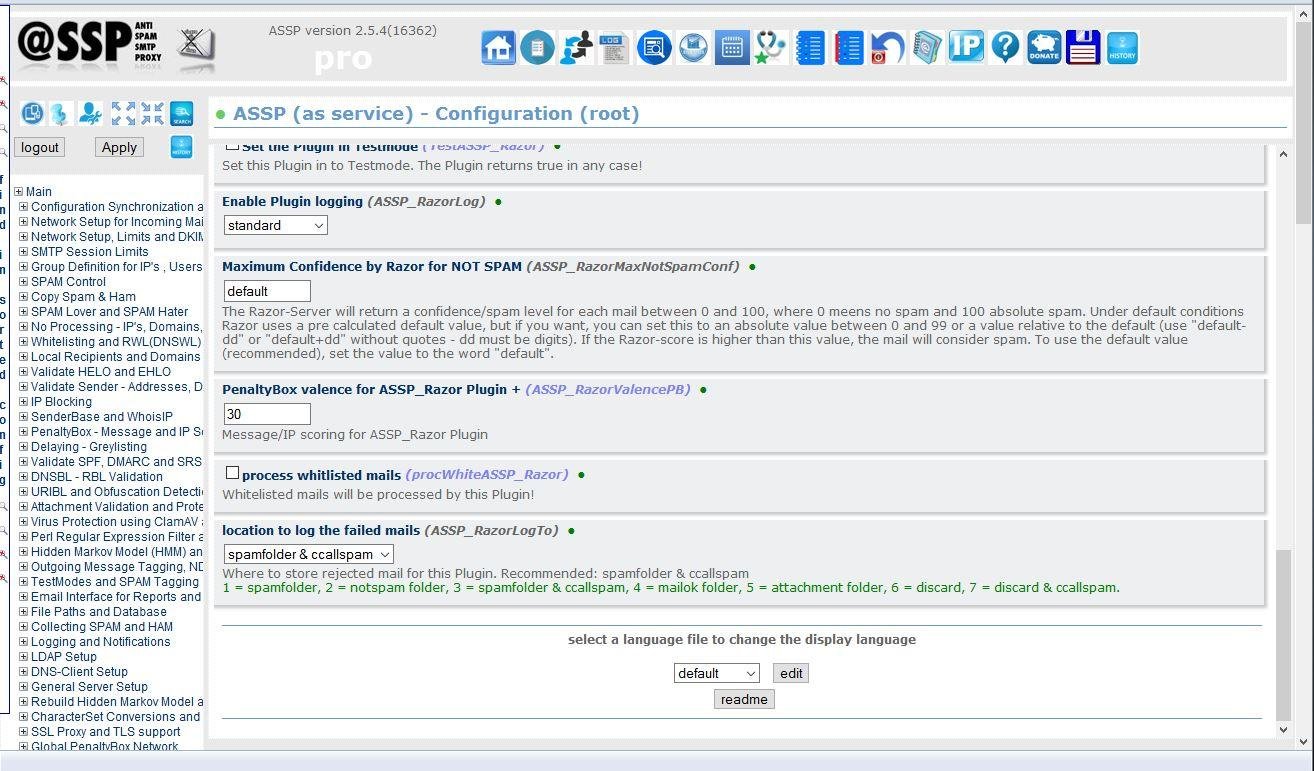Click the Donate piggy bank icon
The width and height of the screenshot is (1314, 771).
[1043, 47]
